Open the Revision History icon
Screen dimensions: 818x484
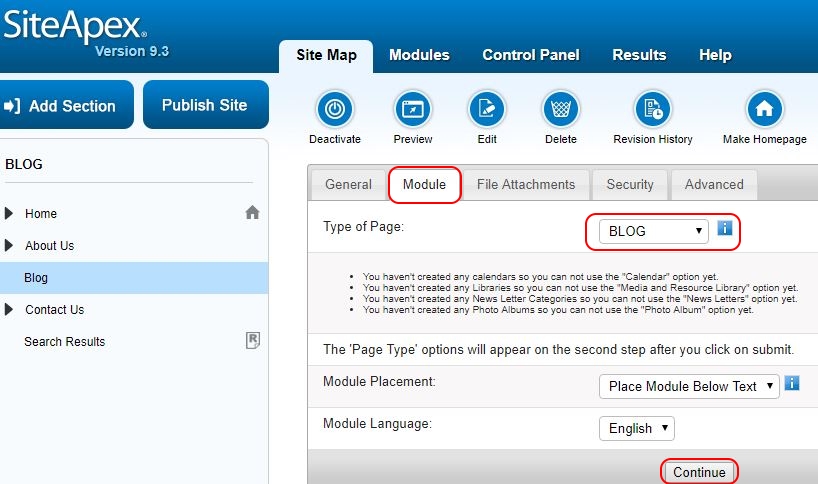click(653, 110)
